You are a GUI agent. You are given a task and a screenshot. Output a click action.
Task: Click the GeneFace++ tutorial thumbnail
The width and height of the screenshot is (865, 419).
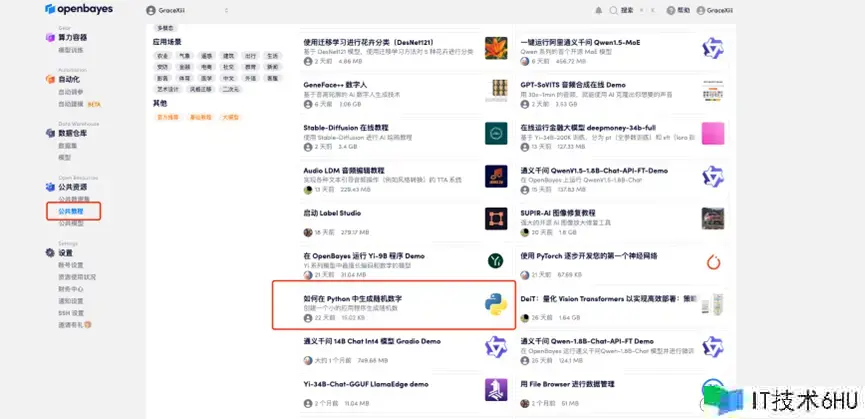pos(496,91)
